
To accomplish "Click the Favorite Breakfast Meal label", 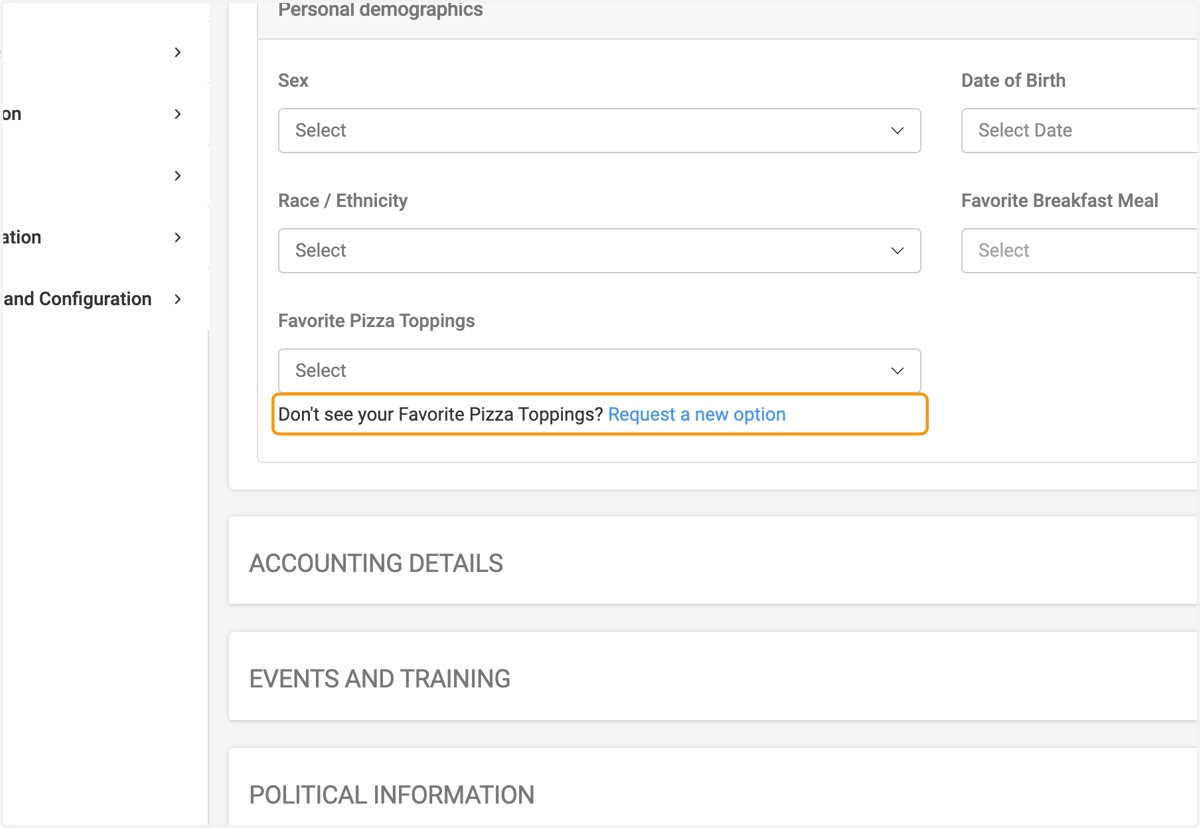I will [x=1059, y=201].
